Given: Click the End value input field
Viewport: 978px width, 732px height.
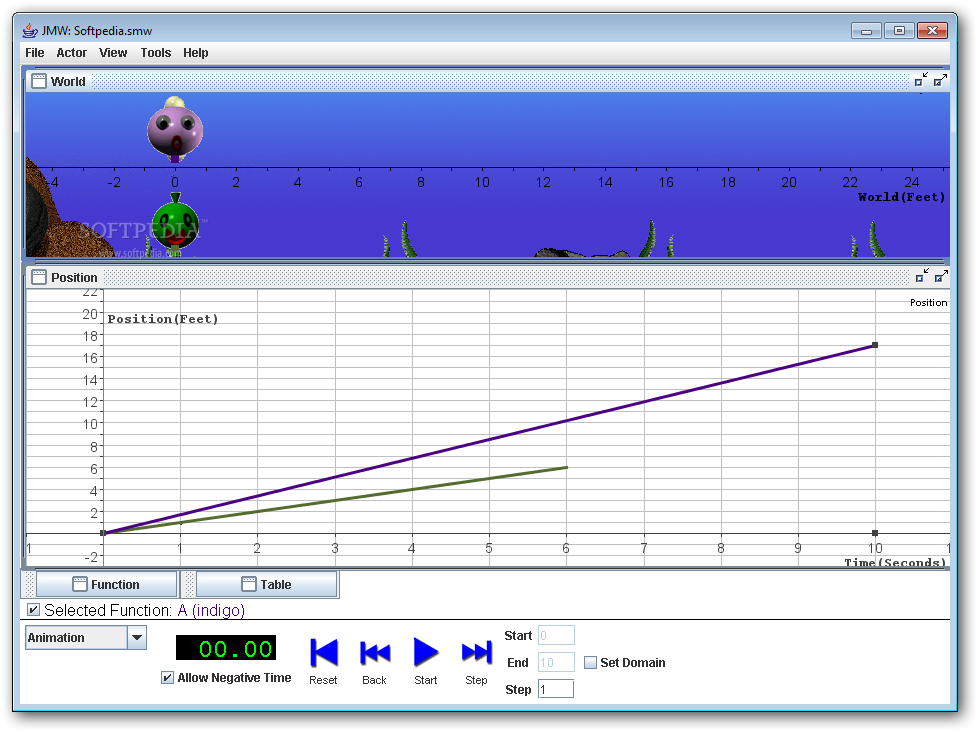Looking at the screenshot, I should [x=556, y=662].
